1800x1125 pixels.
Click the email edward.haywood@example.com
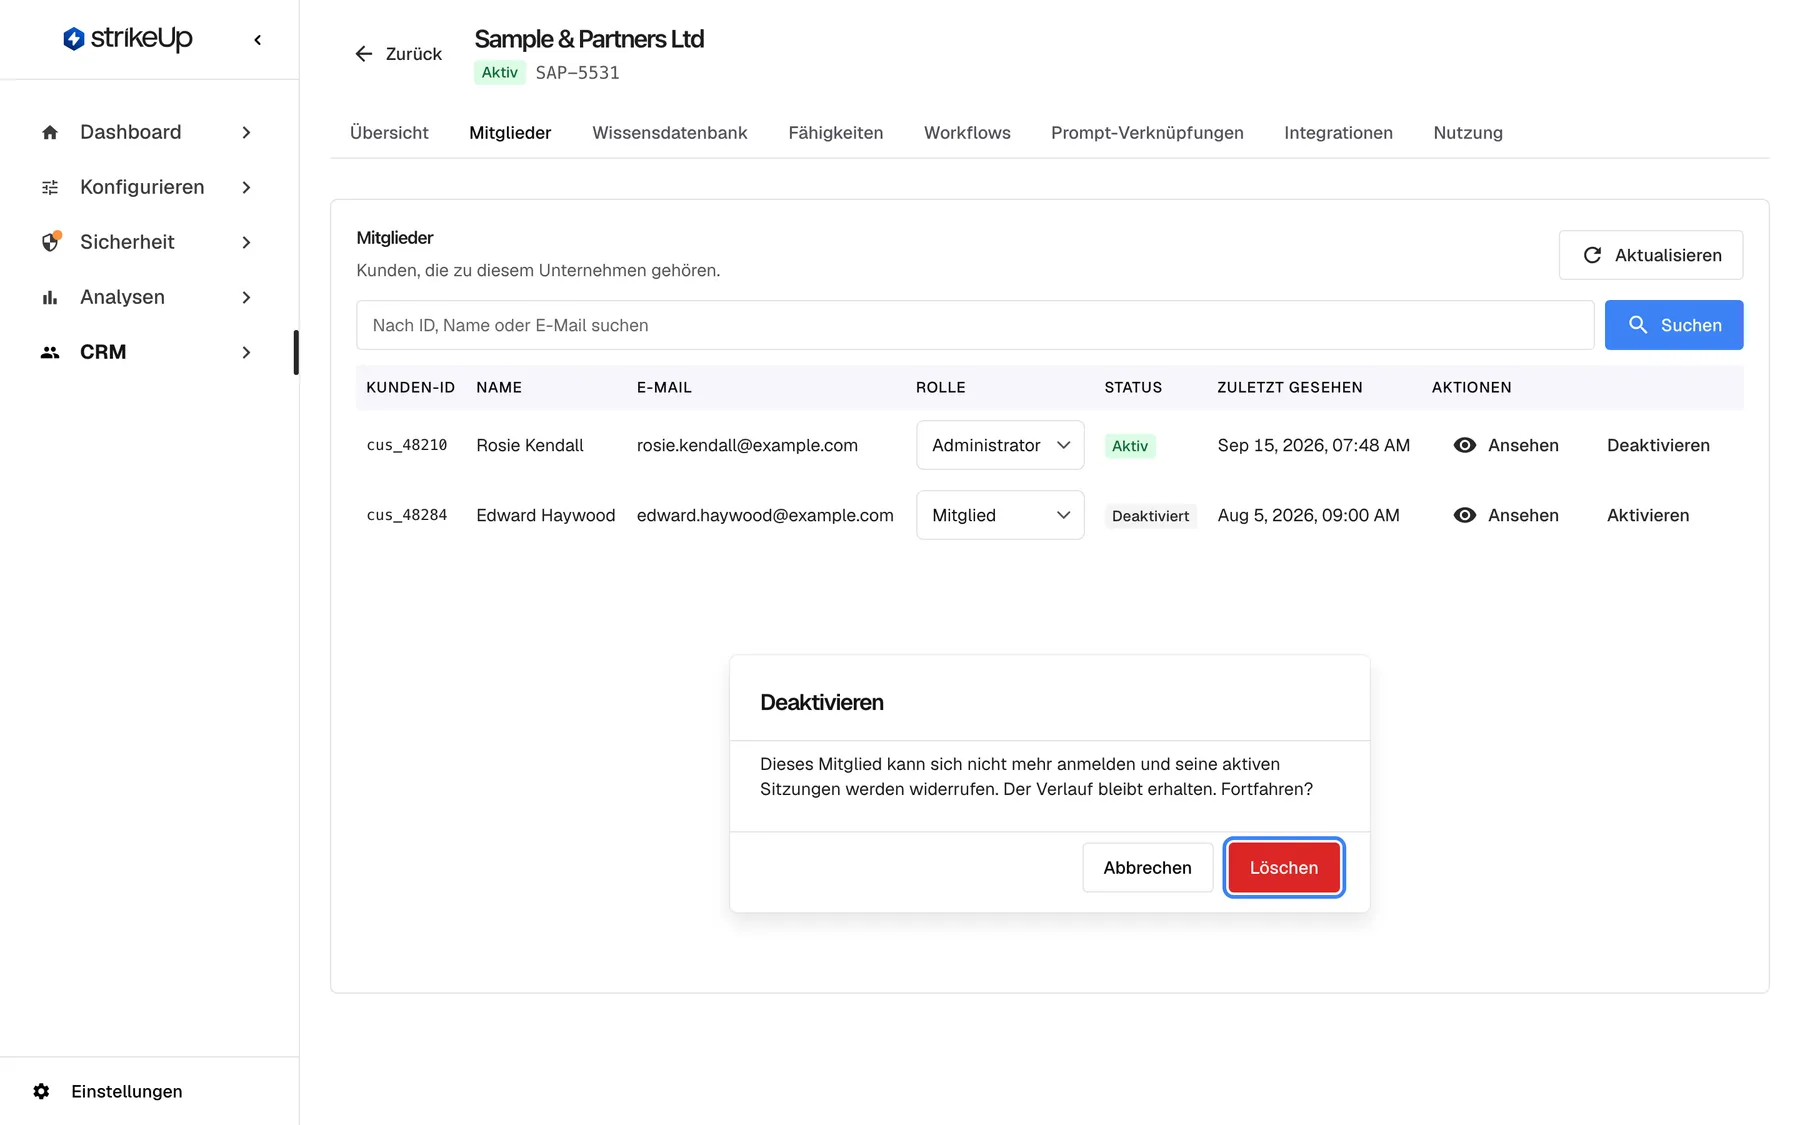pyautogui.click(x=765, y=515)
